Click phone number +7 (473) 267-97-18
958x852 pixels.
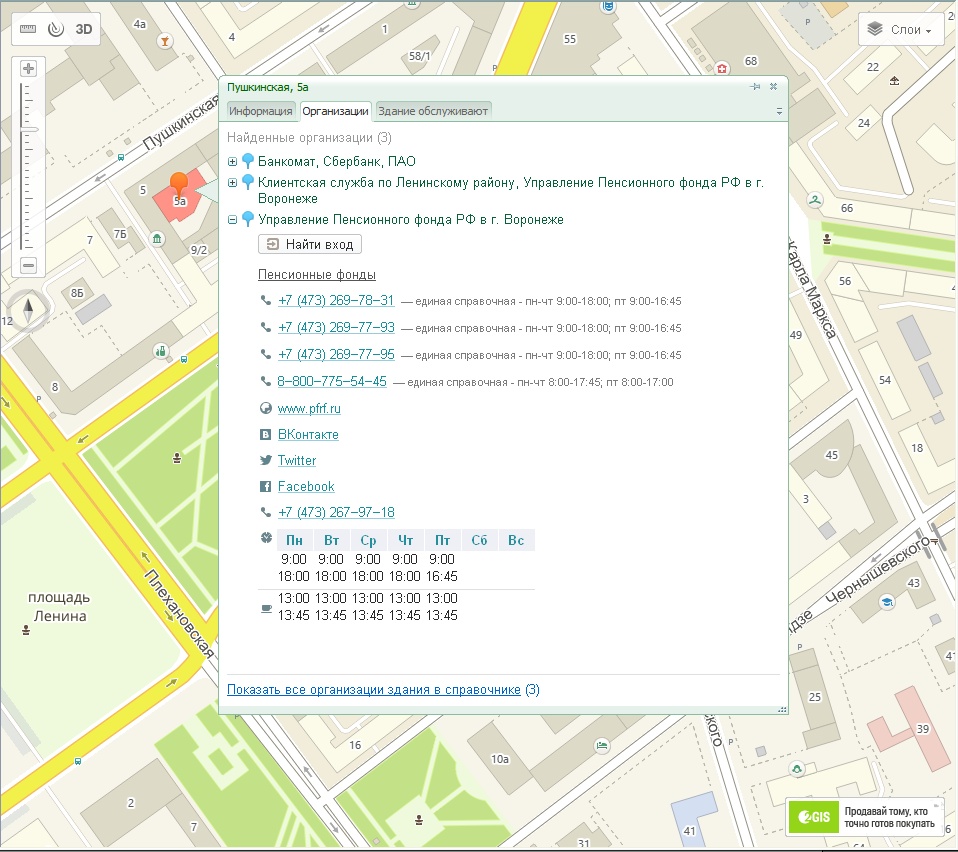click(336, 512)
